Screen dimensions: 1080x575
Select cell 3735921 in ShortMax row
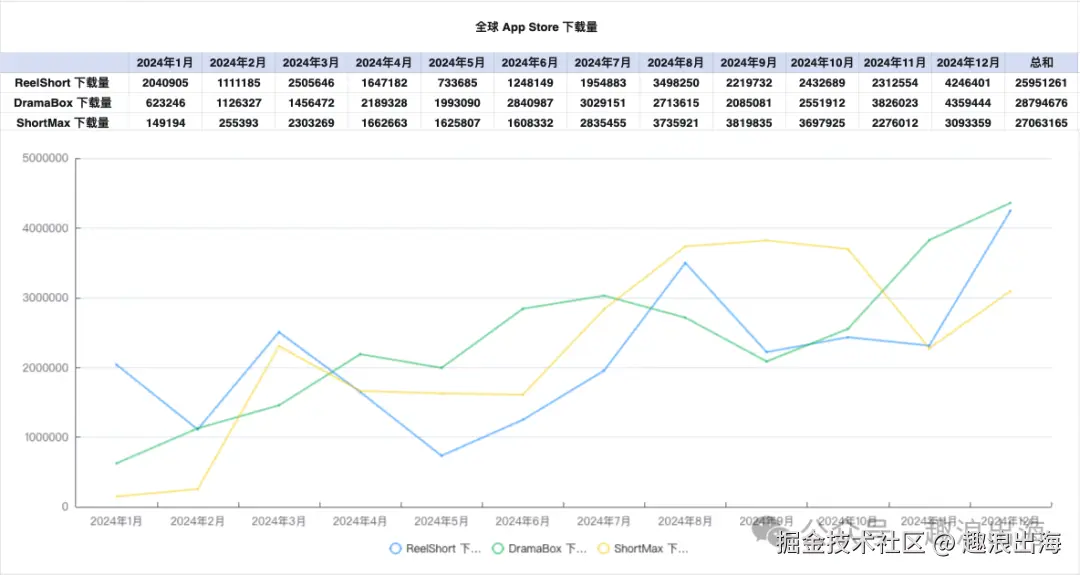pos(676,123)
